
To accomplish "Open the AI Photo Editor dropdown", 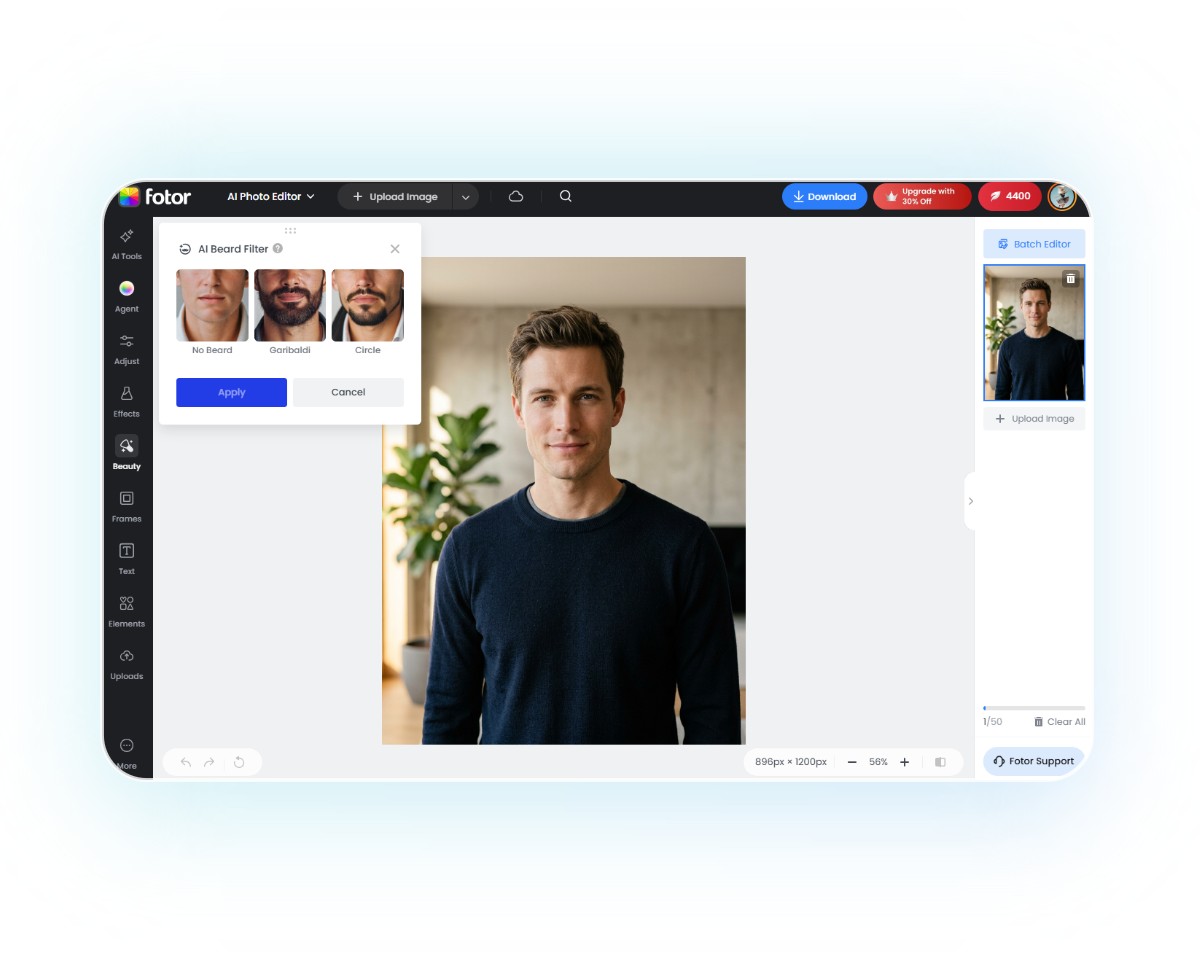I will (270, 196).
